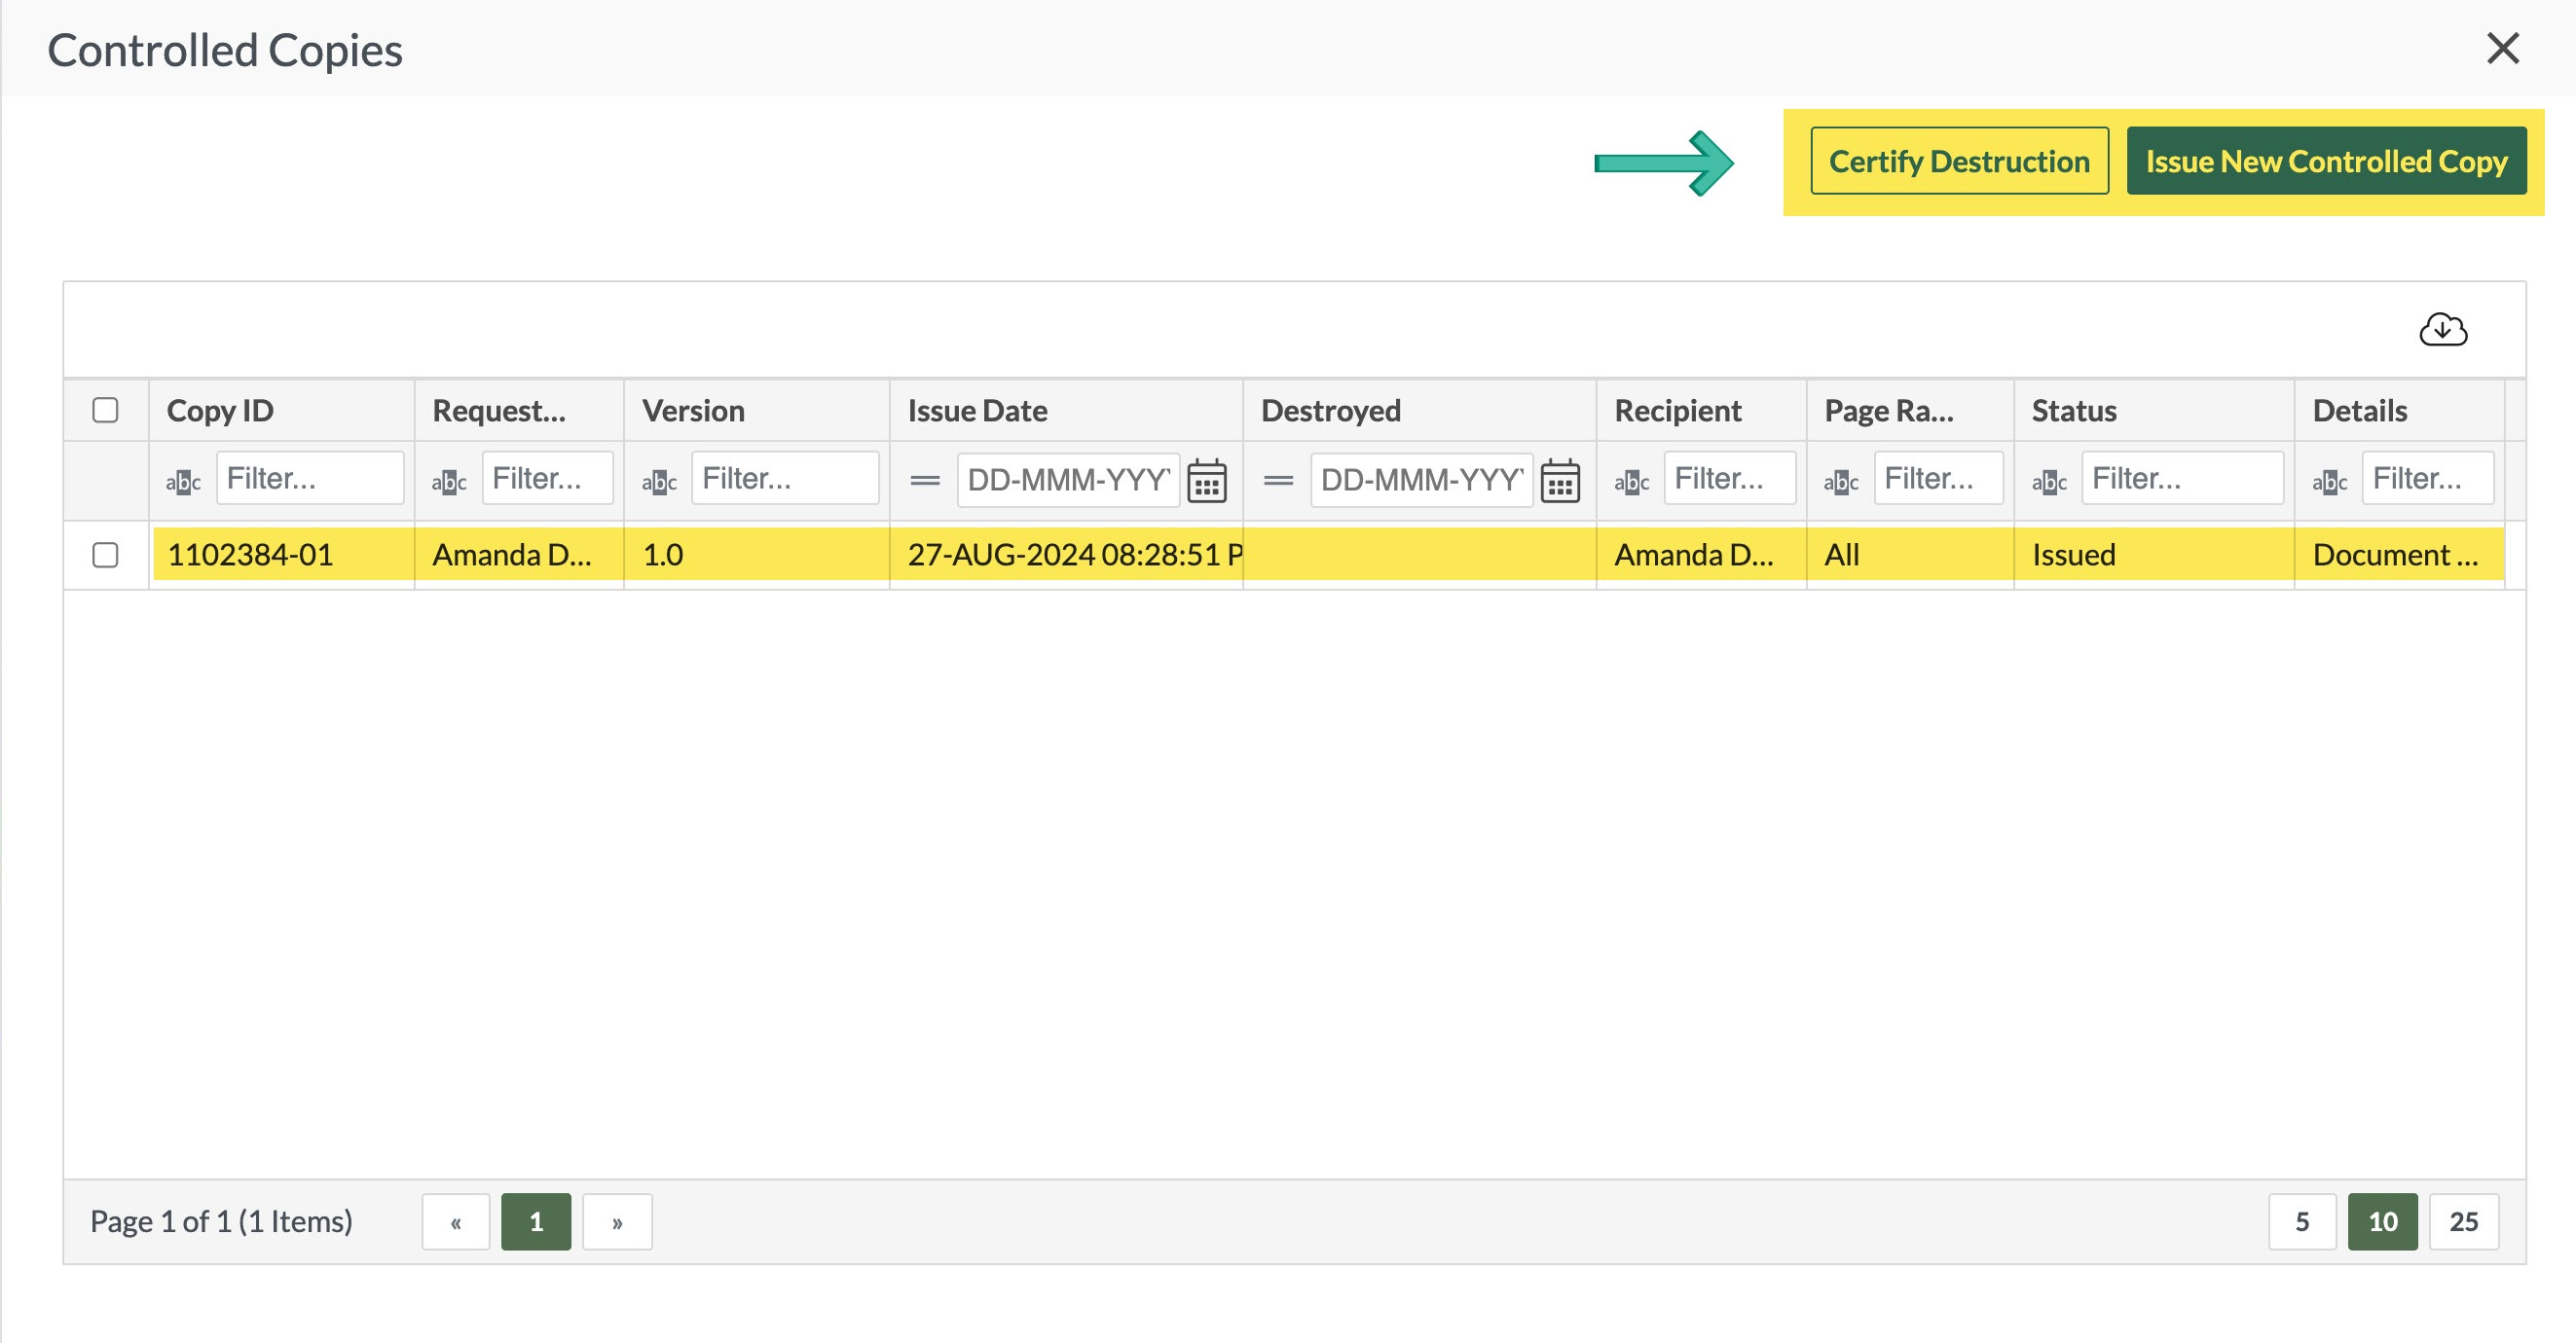Open the Details filter type icon
2576x1343 pixels.
point(2329,482)
